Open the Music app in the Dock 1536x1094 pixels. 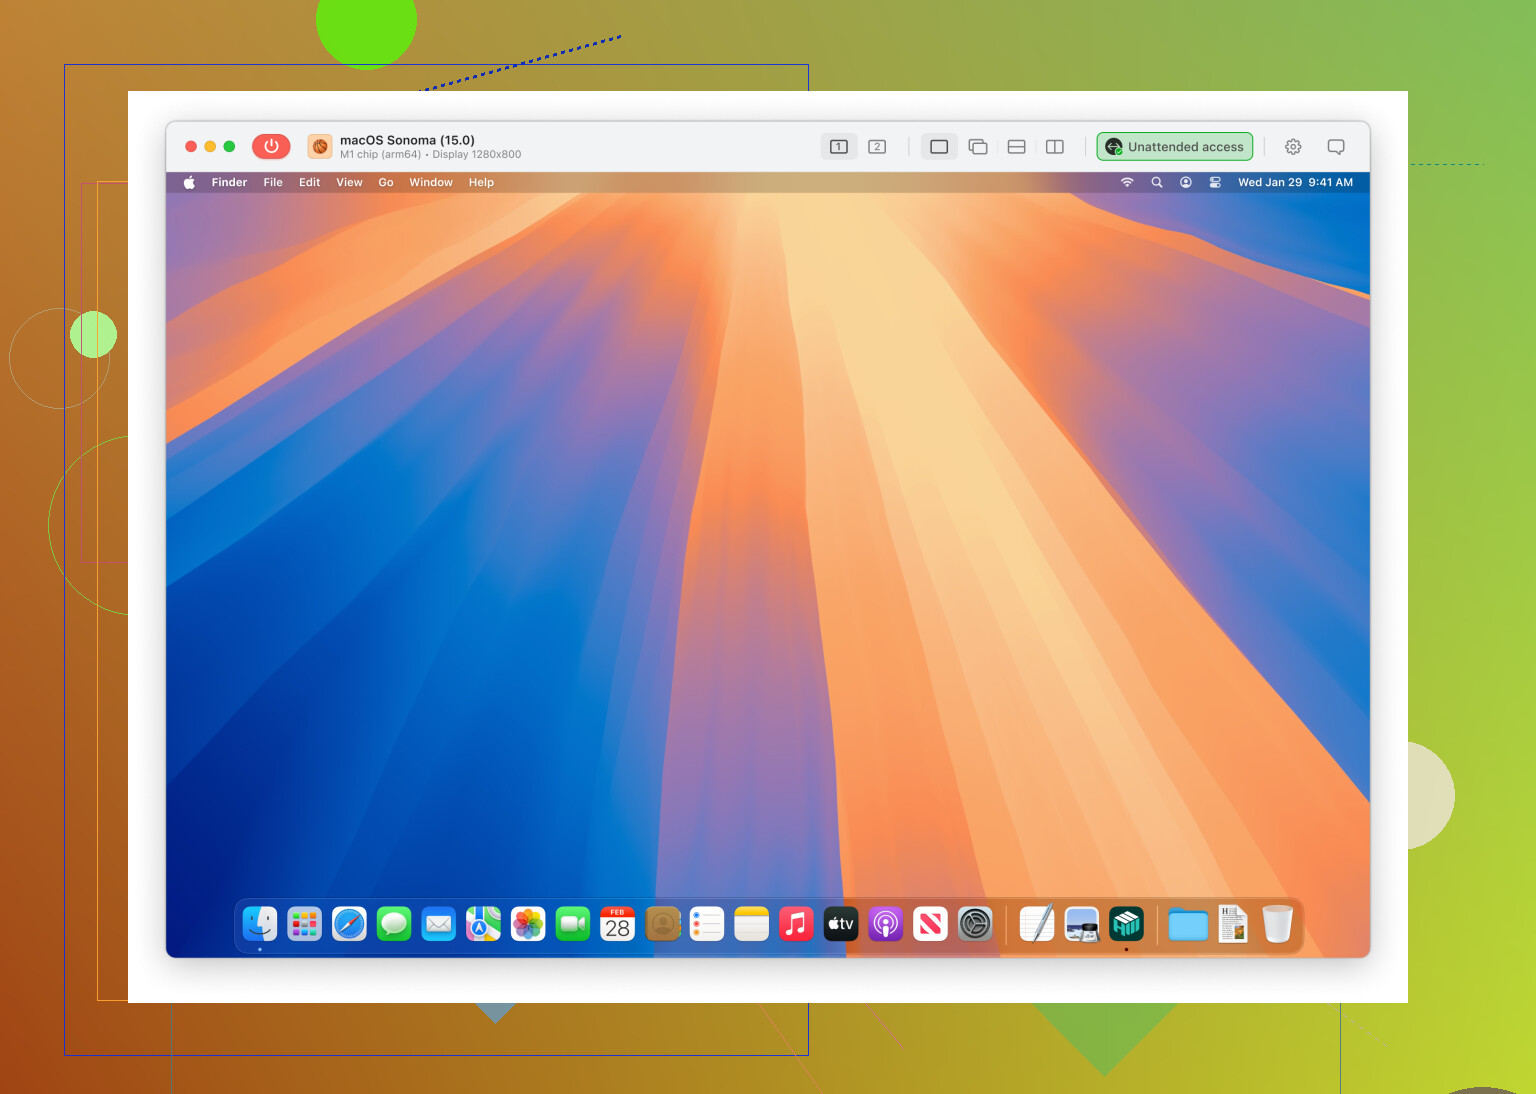pyautogui.click(x=796, y=924)
